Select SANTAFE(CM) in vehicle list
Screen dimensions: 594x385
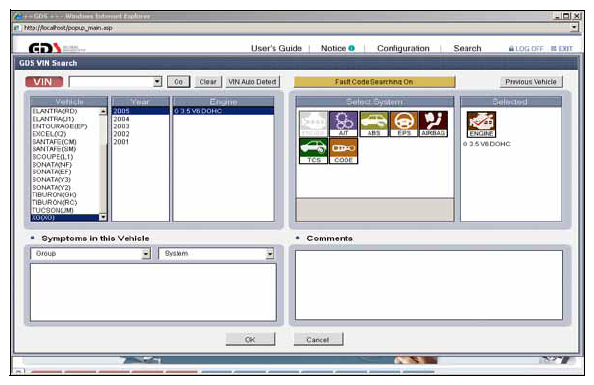click(x=54, y=142)
